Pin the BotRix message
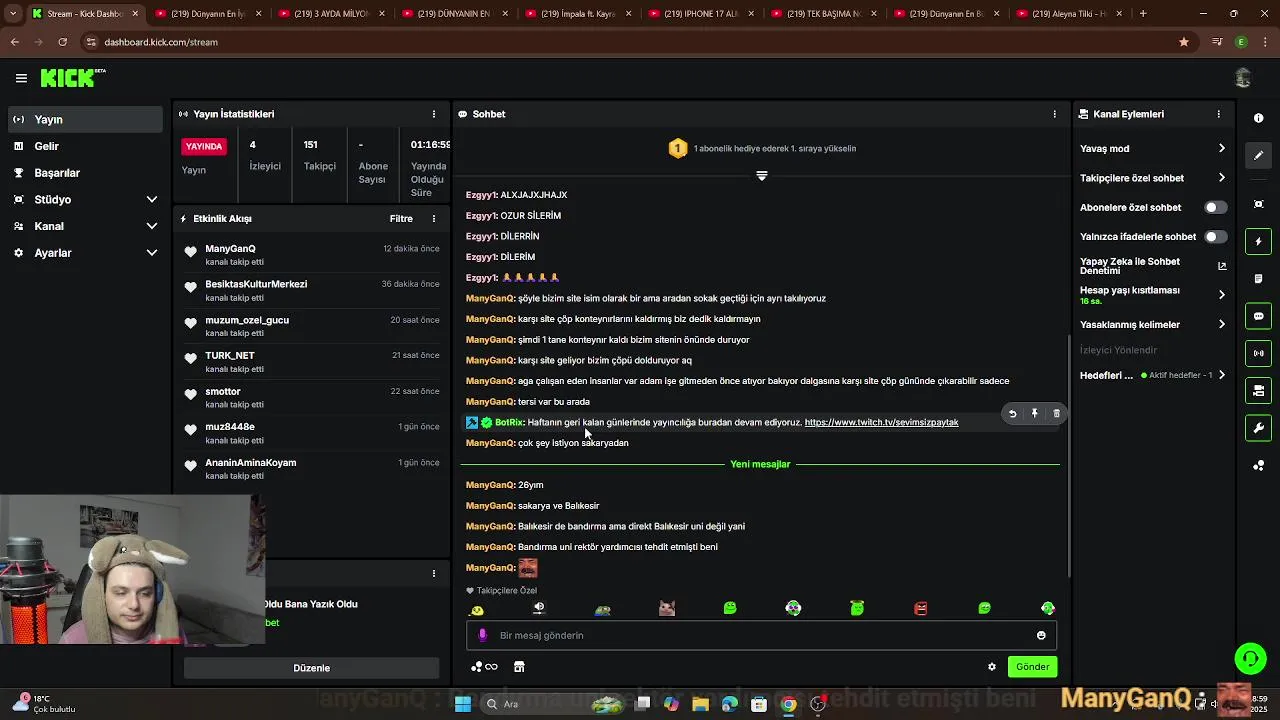Viewport: 1280px width, 720px height. tap(1034, 414)
